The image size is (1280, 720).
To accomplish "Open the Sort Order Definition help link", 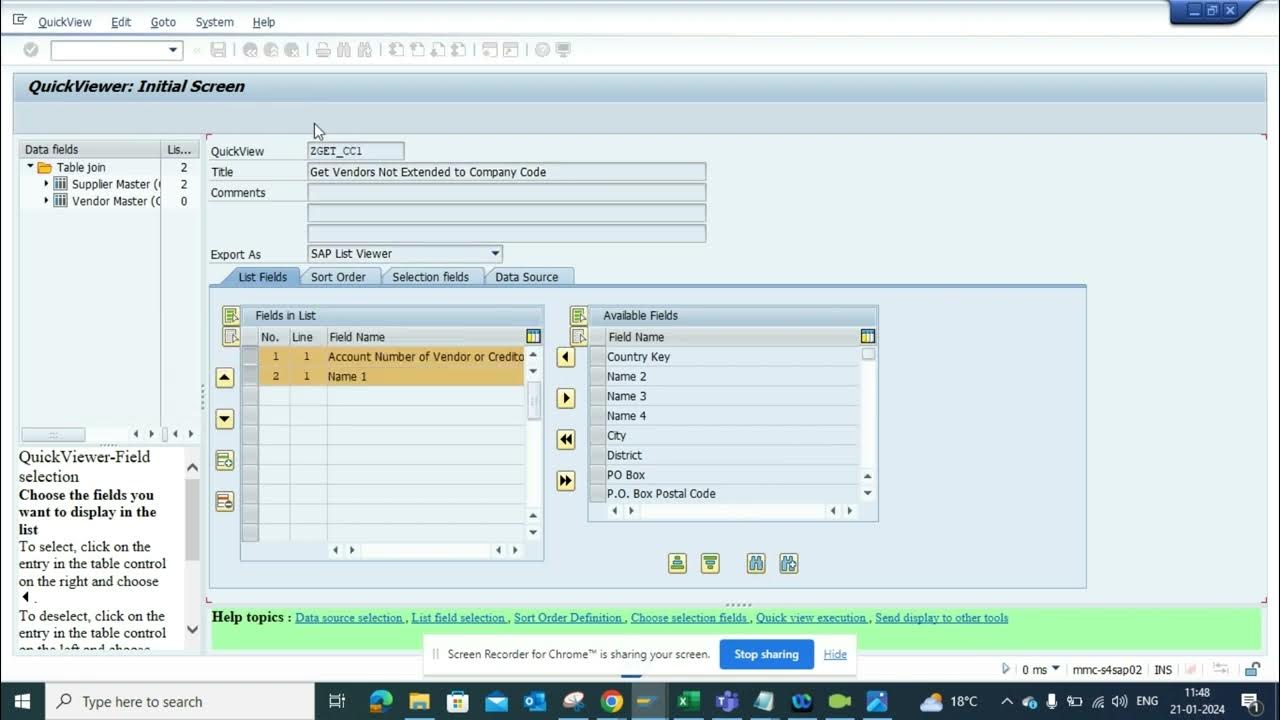I will [568, 618].
